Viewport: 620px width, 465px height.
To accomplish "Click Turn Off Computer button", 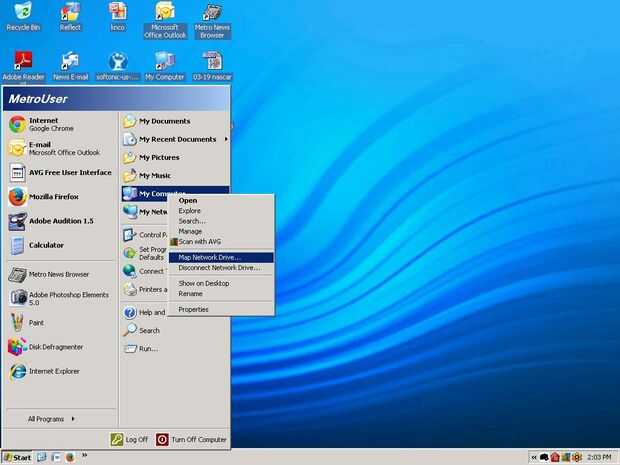I will tap(191, 440).
